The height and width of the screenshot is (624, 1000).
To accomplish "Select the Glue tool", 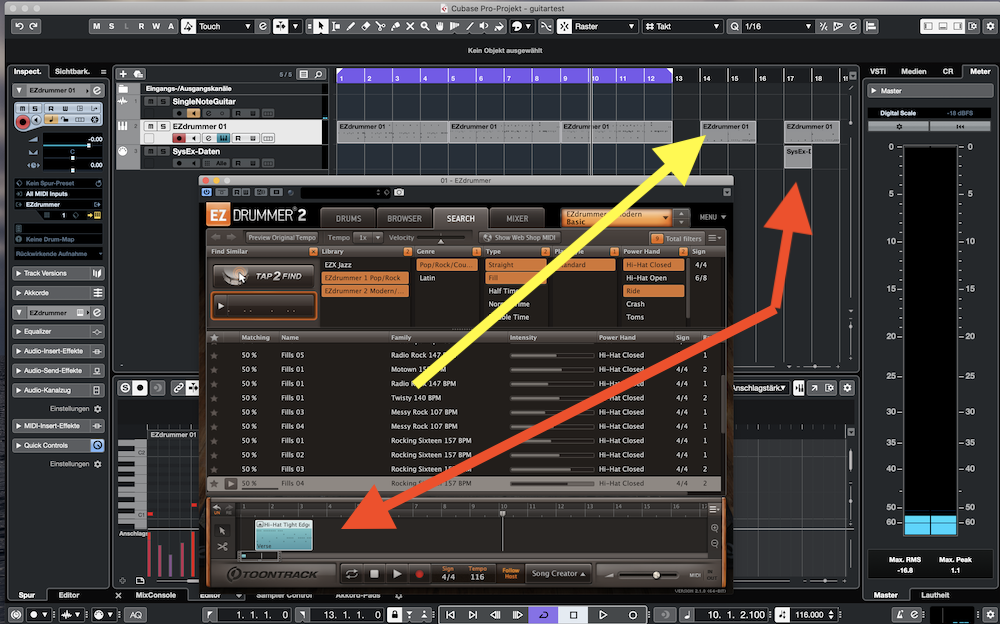I will (x=395, y=26).
